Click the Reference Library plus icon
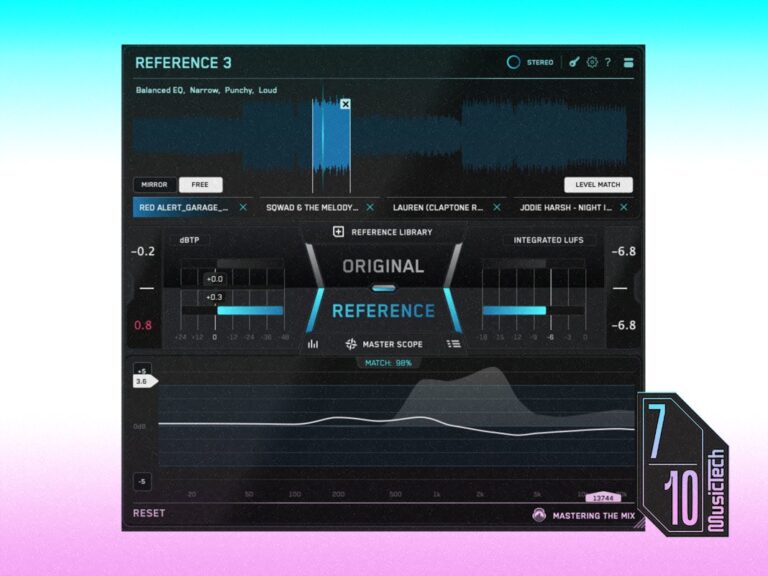Screen dimensions: 768x576 [x=338, y=232]
